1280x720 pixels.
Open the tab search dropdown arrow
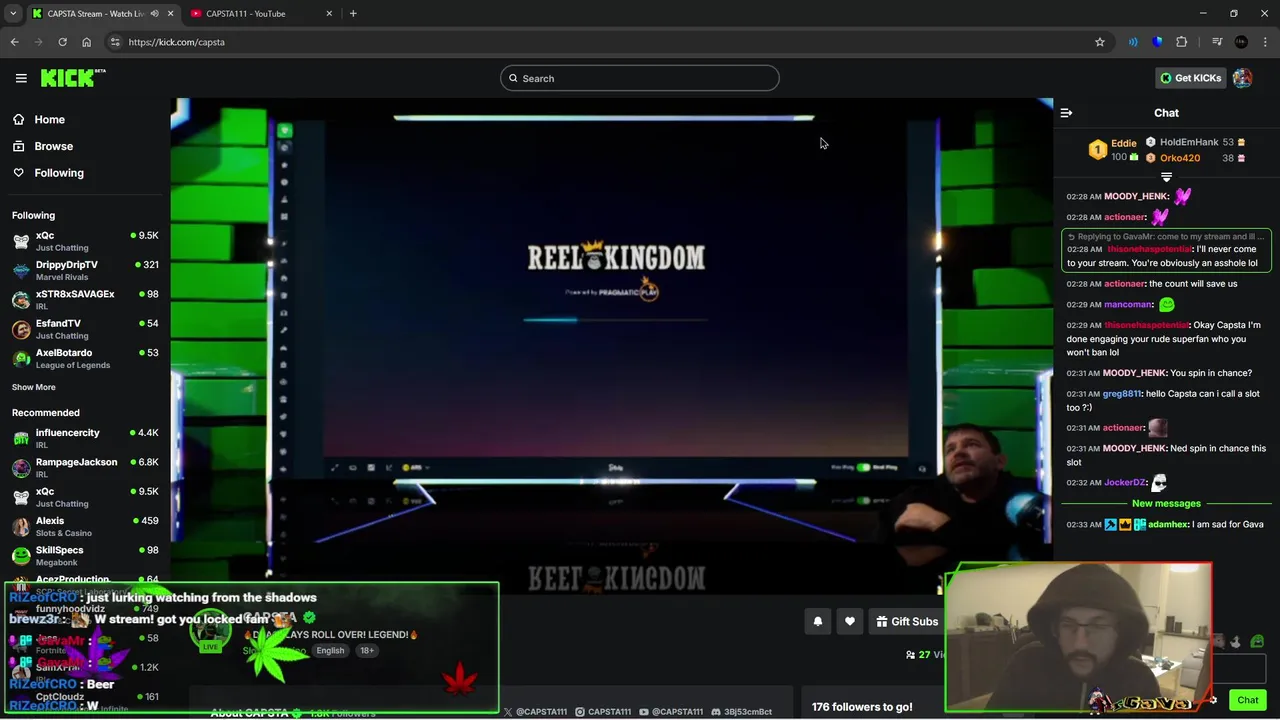click(x=13, y=14)
